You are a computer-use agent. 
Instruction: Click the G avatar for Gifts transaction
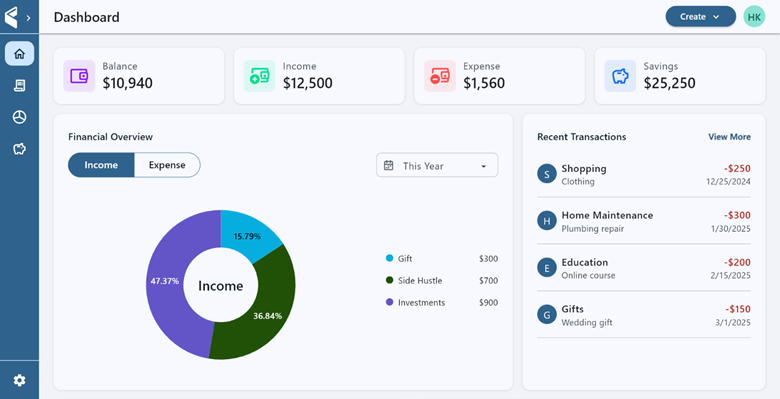(x=547, y=315)
